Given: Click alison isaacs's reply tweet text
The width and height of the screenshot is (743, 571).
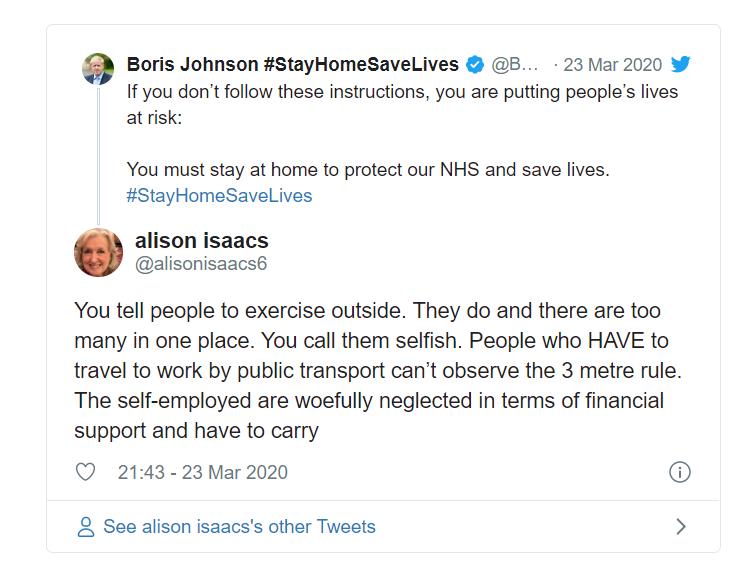Looking at the screenshot, I should tap(378, 371).
